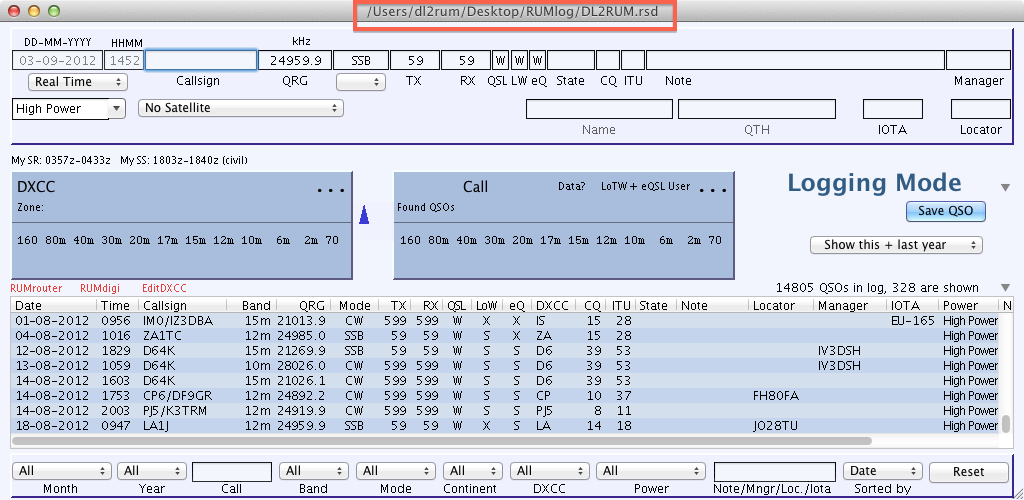Open the Year filter dropdown

coord(152,471)
